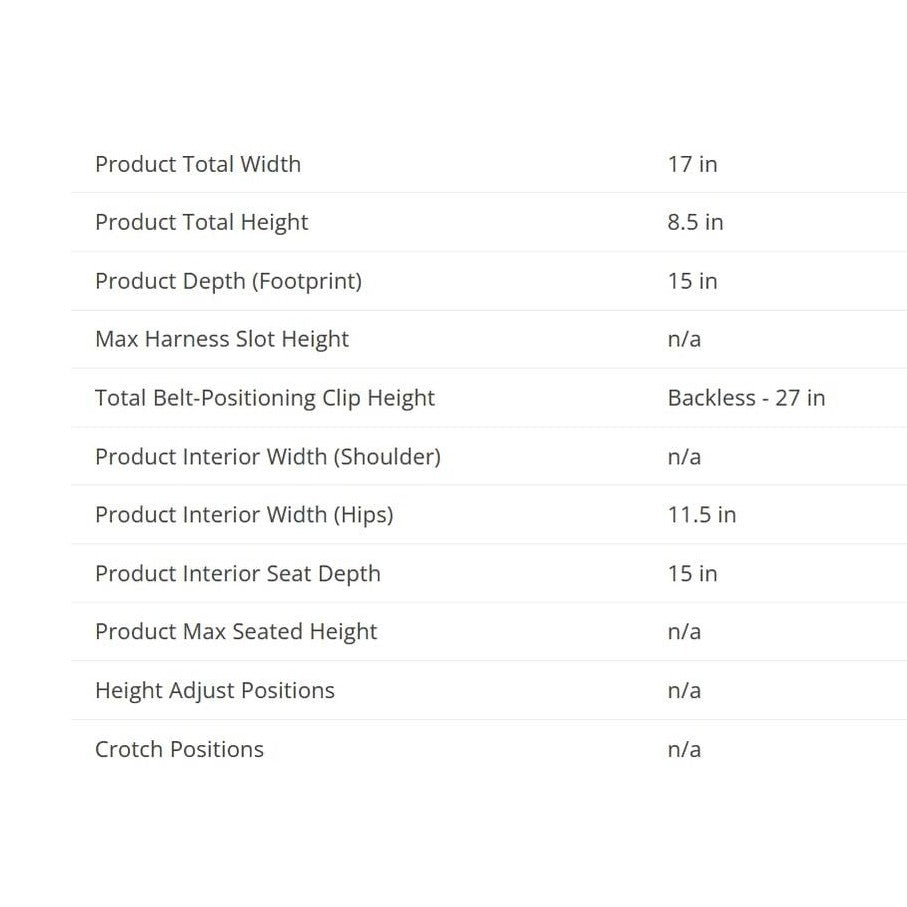Select Product Interior Width (Shoulder) label
Image resolution: width=907 pixels, height=907 pixels.
point(268,458)
